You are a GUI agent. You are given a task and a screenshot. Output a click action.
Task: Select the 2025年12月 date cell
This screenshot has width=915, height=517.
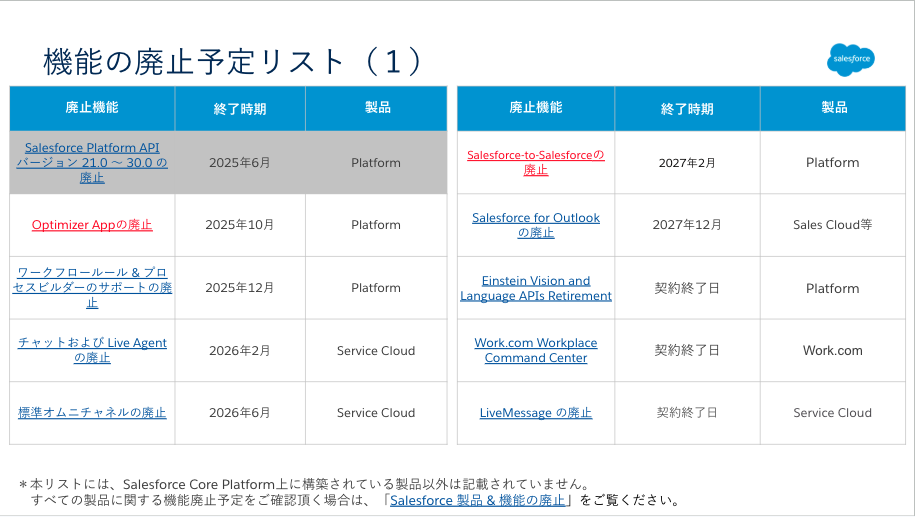pos(240,288)
